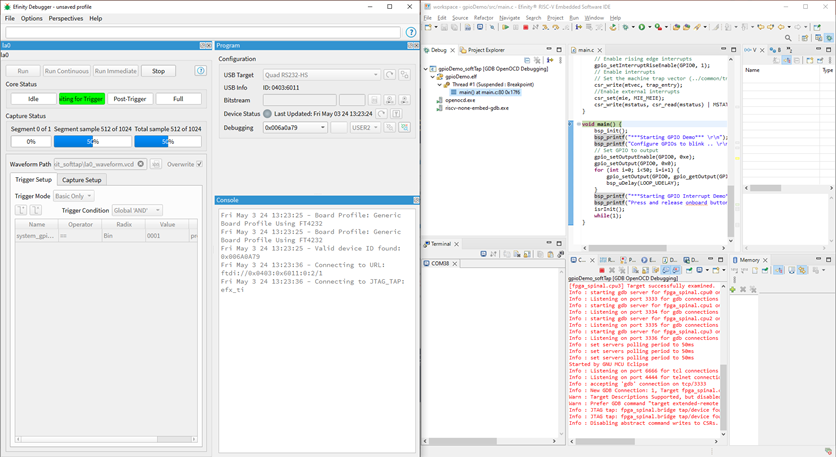The image size is (836, 457).
Task: Click green plus Add Memory Monitor icon
Action: point(733,289)
